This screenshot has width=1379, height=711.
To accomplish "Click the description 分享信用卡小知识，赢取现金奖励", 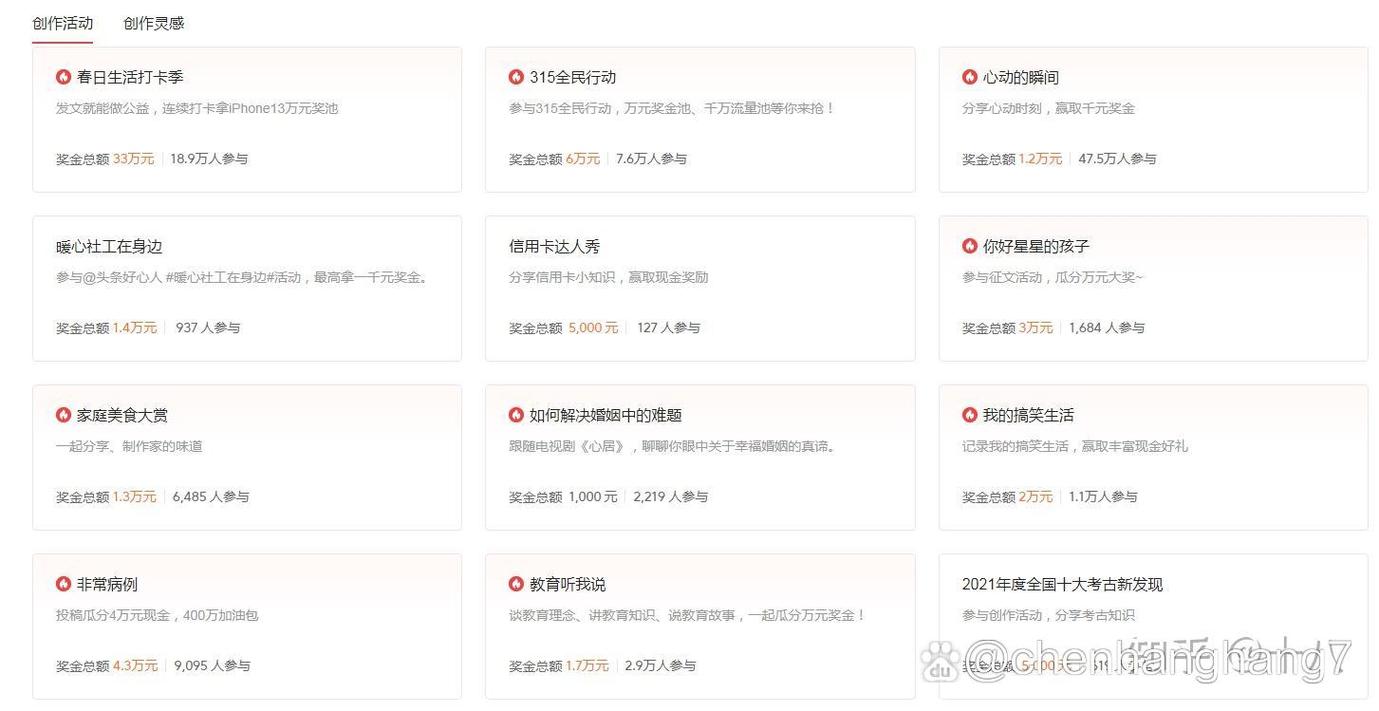I will (609, 277).
